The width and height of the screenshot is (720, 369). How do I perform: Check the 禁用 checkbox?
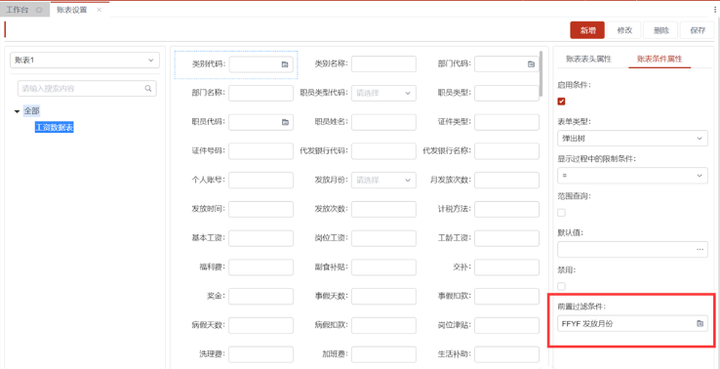click(x=561, y=286)
